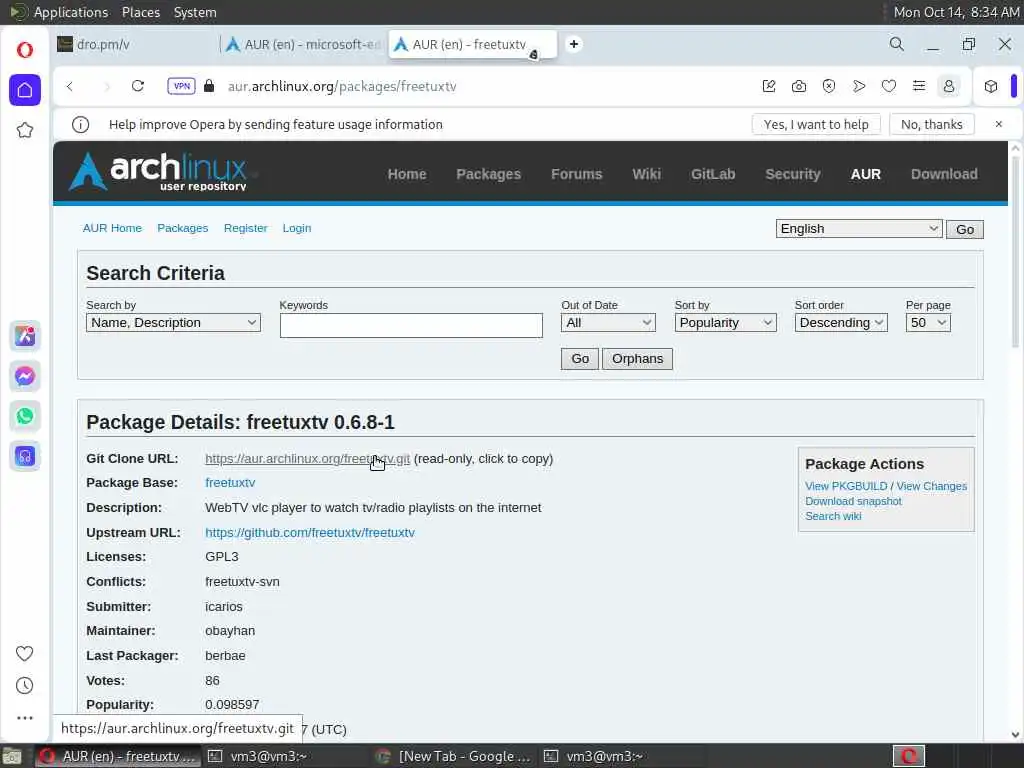Open the Register link
This screenshot has height=768, width=1024.
click(246, 228)
